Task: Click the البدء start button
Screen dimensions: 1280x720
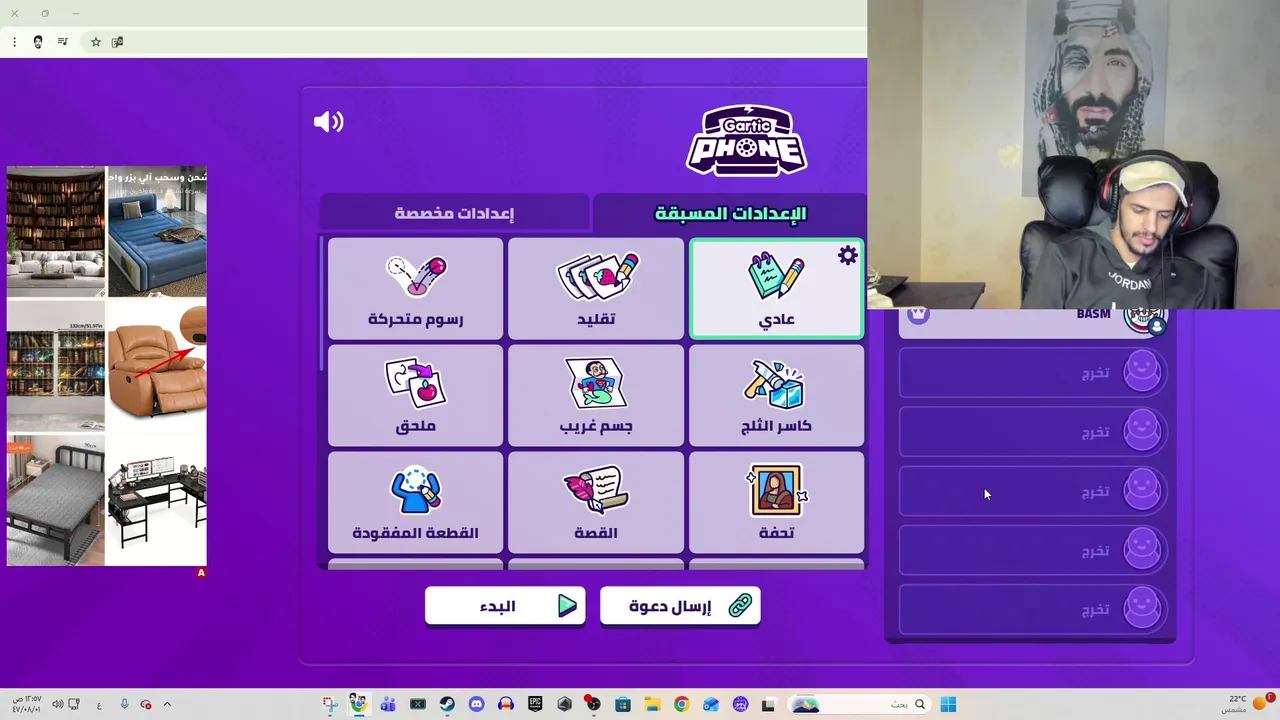Action: click(x=505, y=605)
